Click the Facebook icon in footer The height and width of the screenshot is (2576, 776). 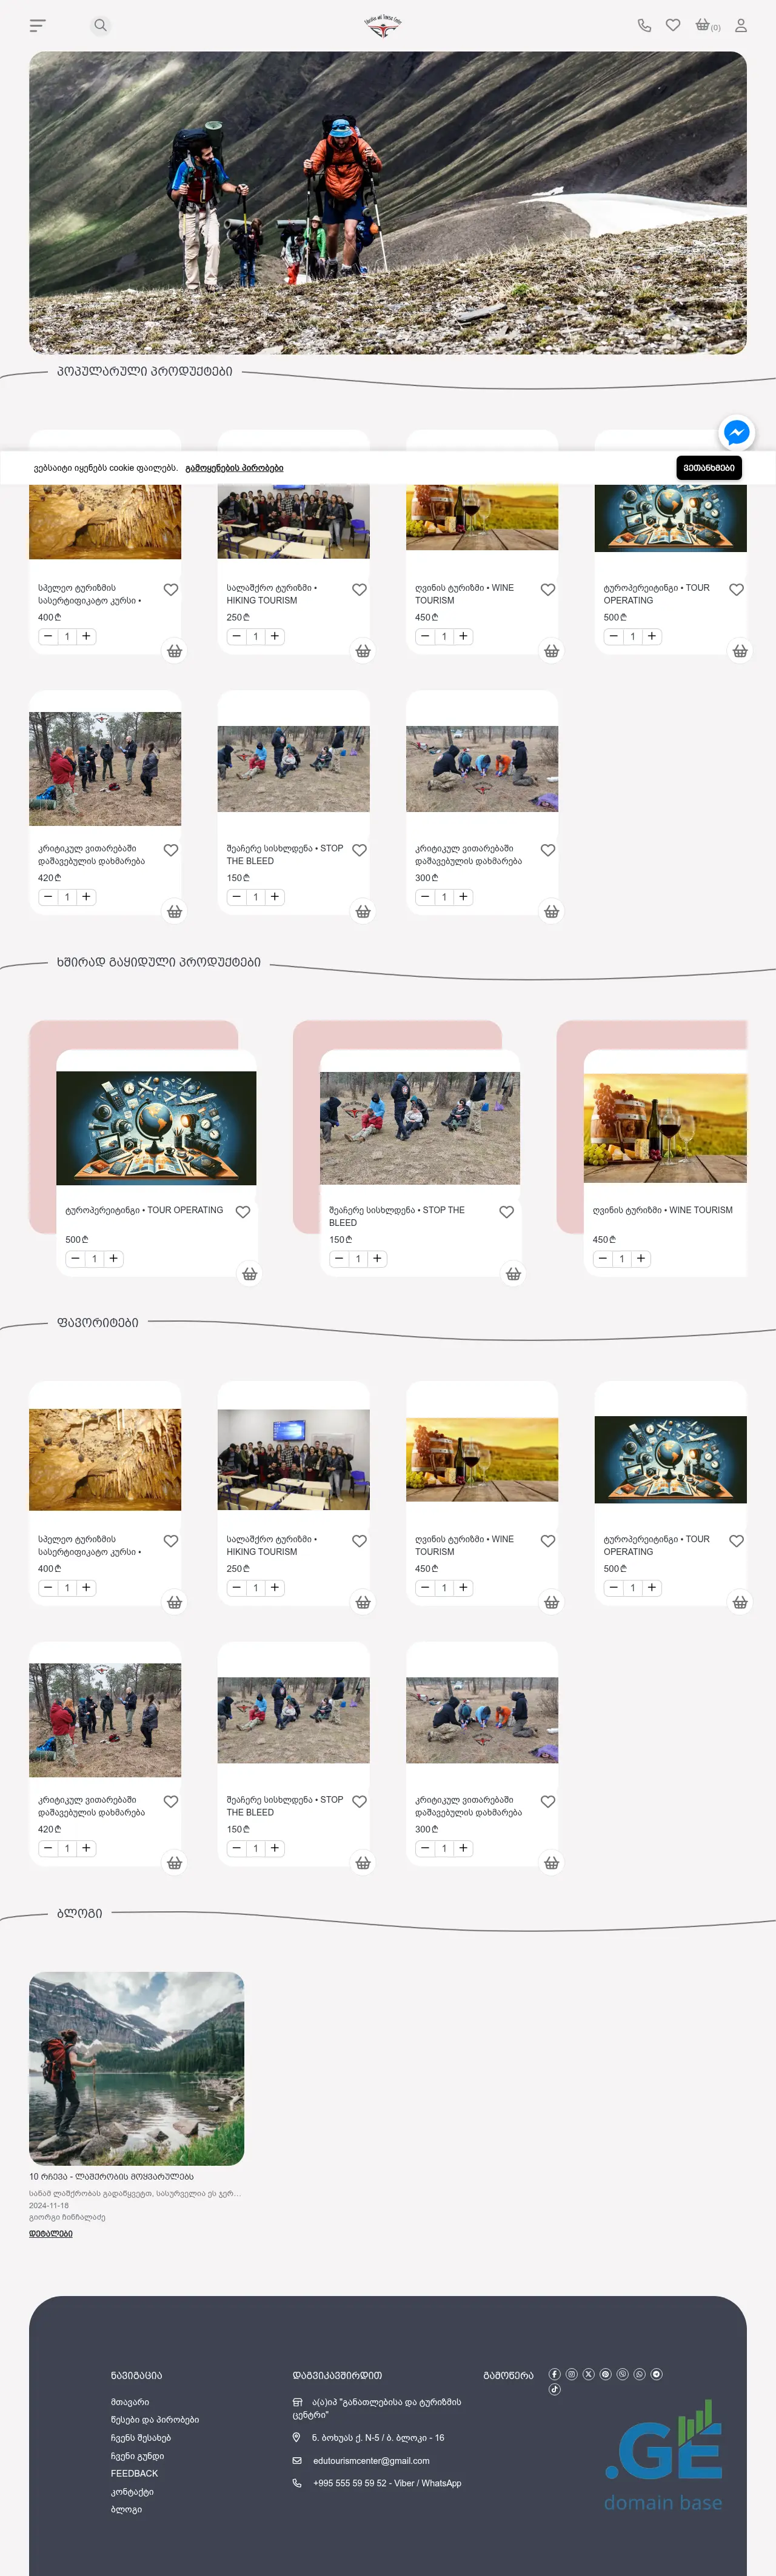(555, 2374)
